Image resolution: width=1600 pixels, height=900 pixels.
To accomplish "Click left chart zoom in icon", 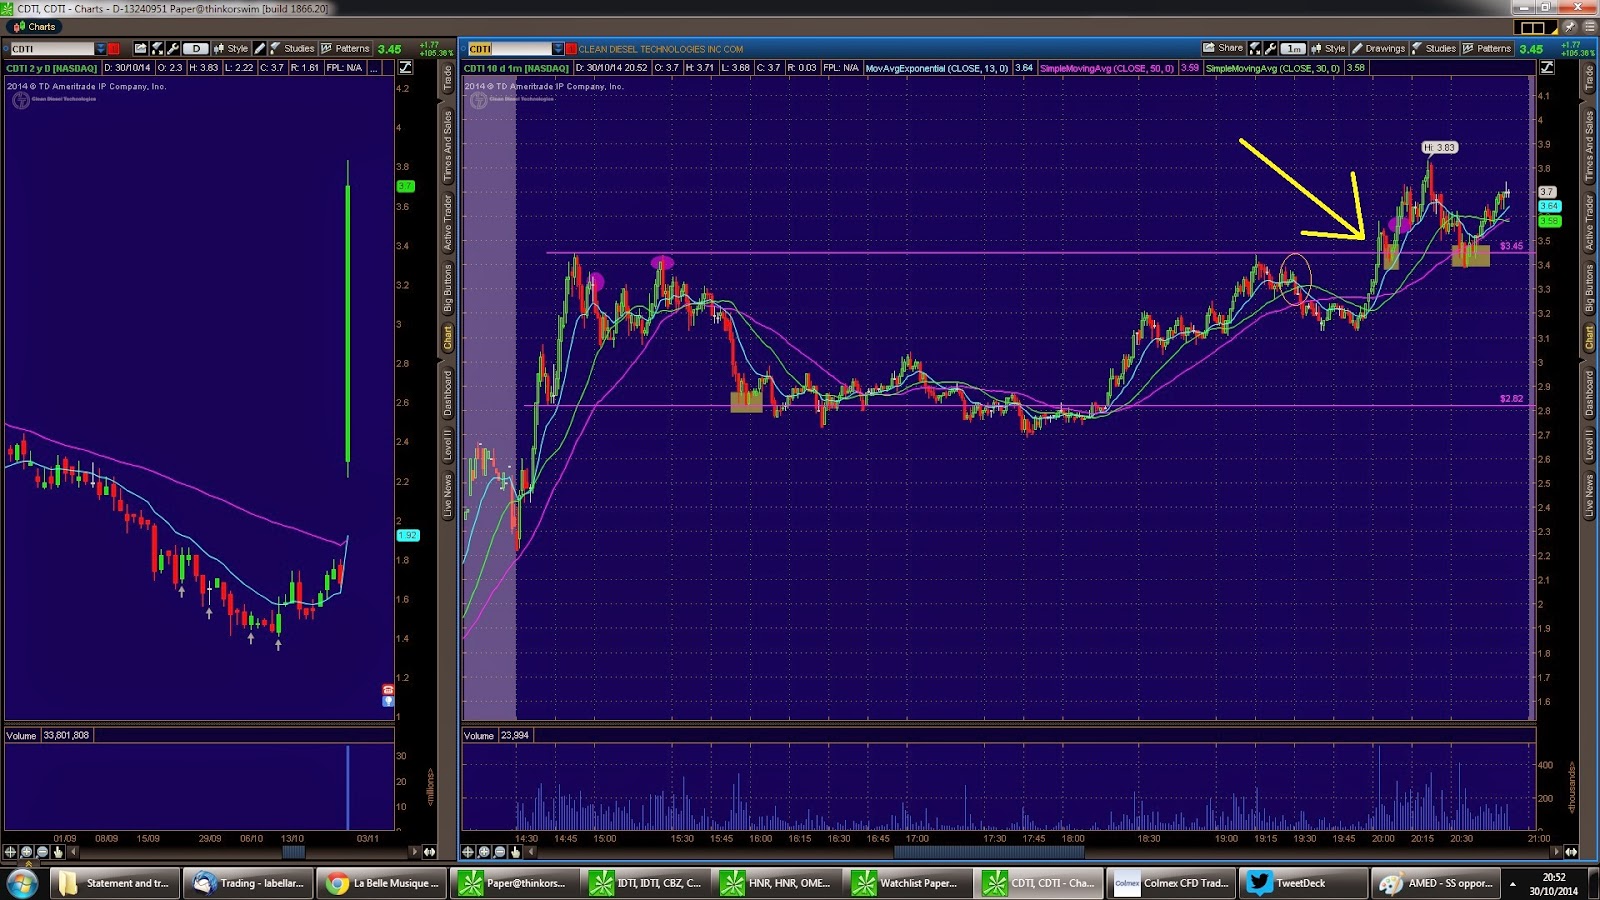I will point(27,852).
